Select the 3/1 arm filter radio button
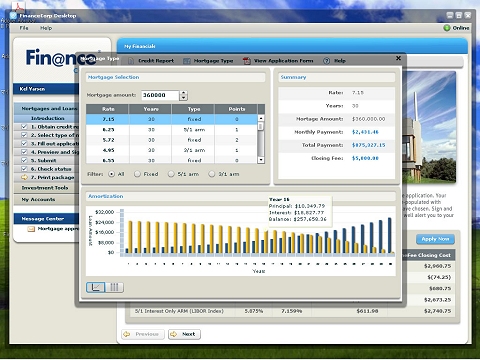 tap(212, 174)
